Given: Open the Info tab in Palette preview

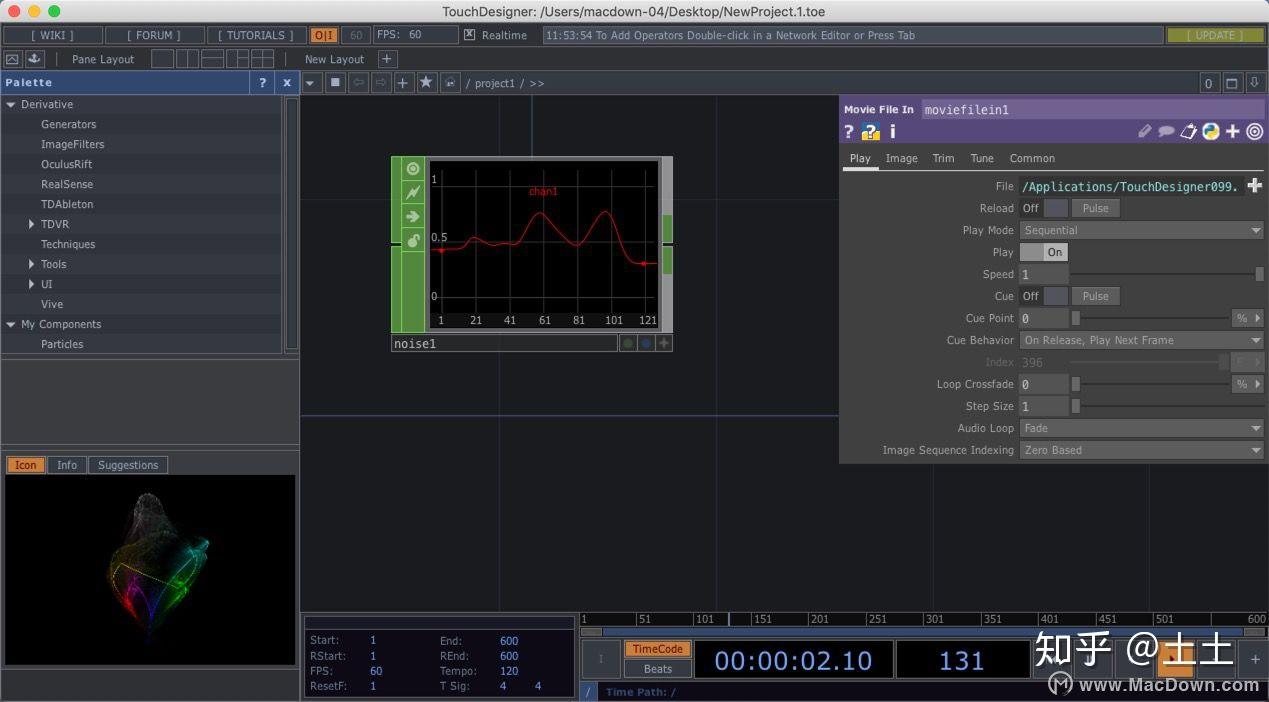Looking at the screenshot, I should pos(67,465).
